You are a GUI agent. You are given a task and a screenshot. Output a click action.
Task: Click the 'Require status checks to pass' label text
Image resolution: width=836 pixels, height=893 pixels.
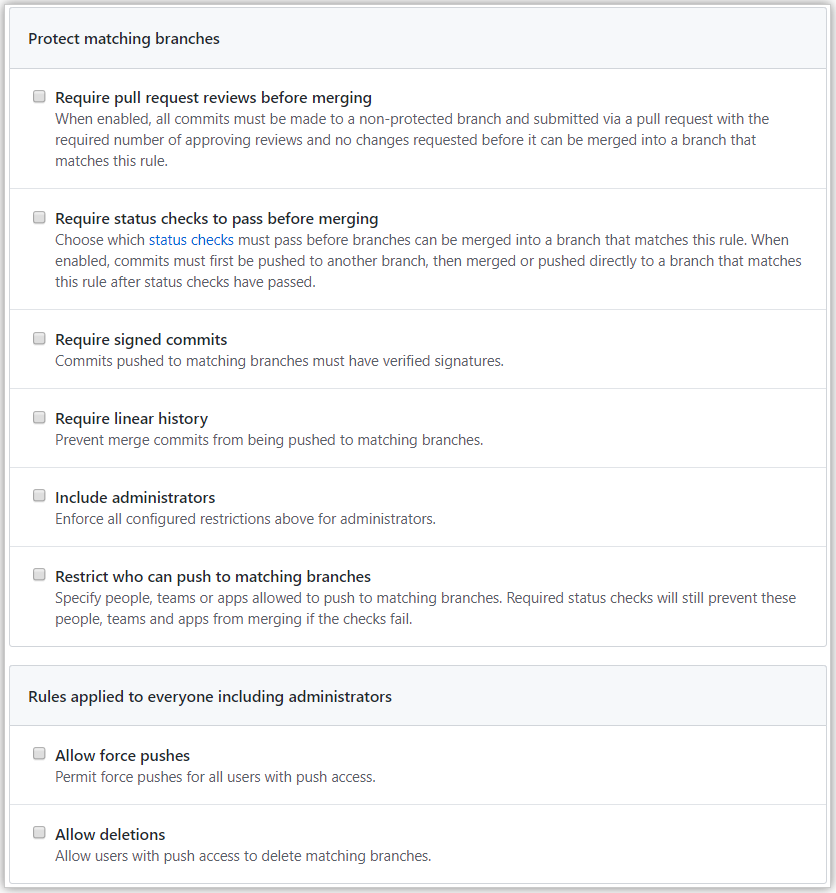click(x=216, y=219)
